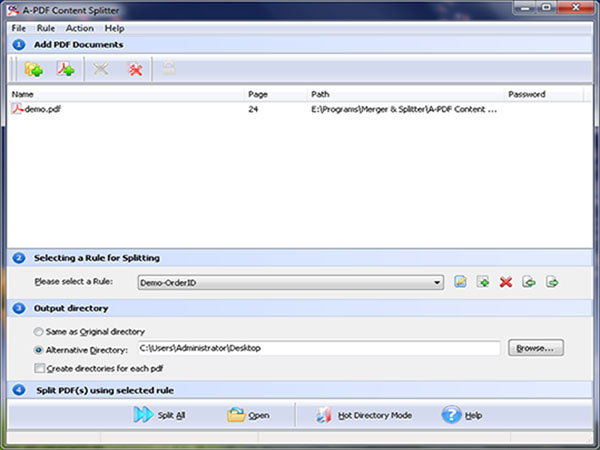
Task: Select the demo.pdf file row
Action: (x=298, y=109)
